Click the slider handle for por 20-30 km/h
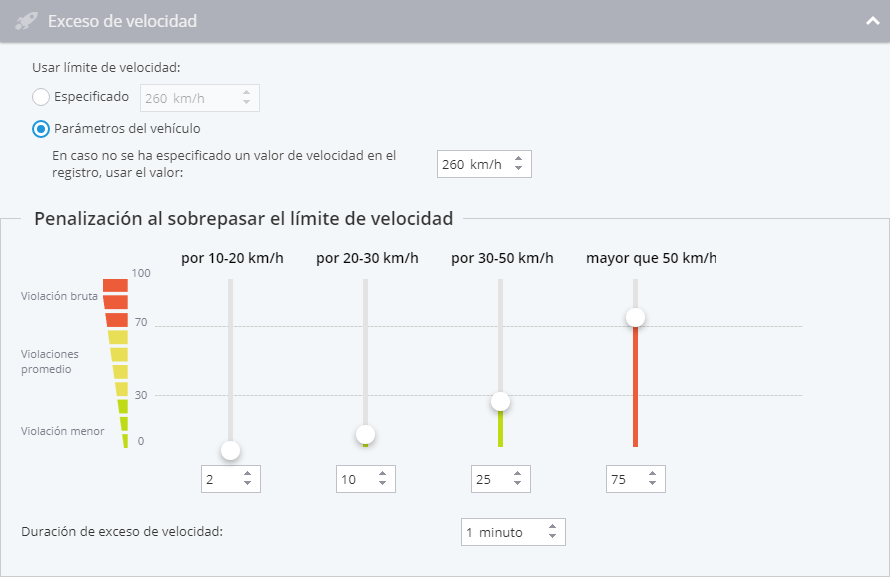Image resolution: width=890 pixels, height=577 pixels. click(x=366, y=435)
